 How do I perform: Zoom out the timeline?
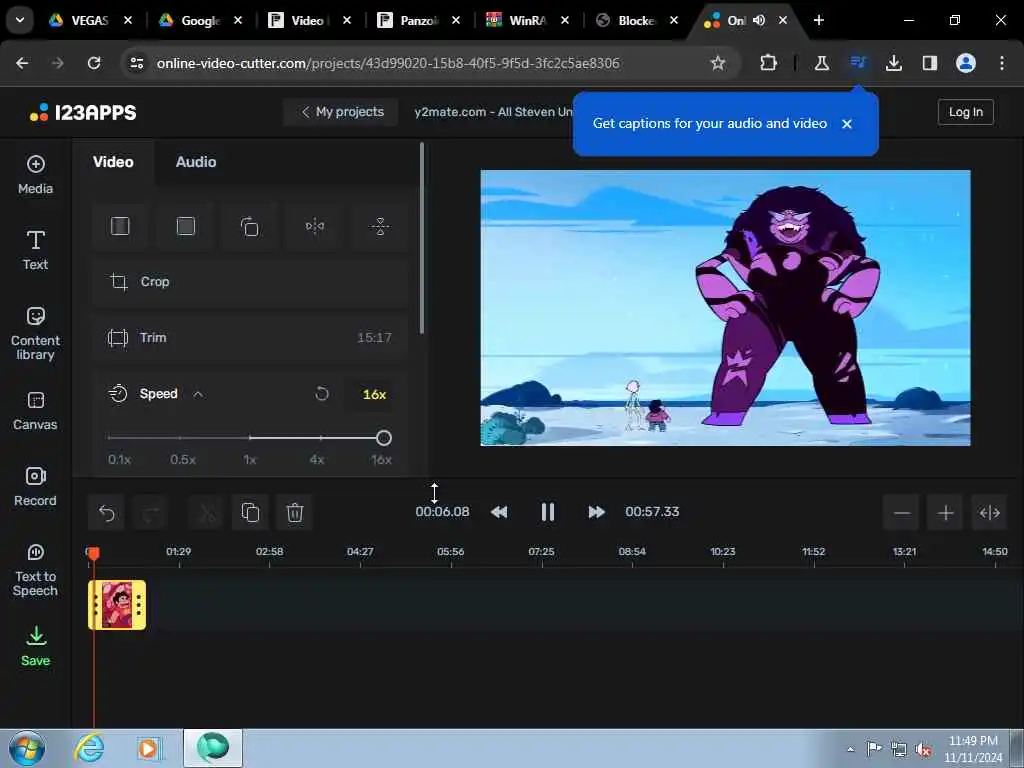(x=901, y=513)
